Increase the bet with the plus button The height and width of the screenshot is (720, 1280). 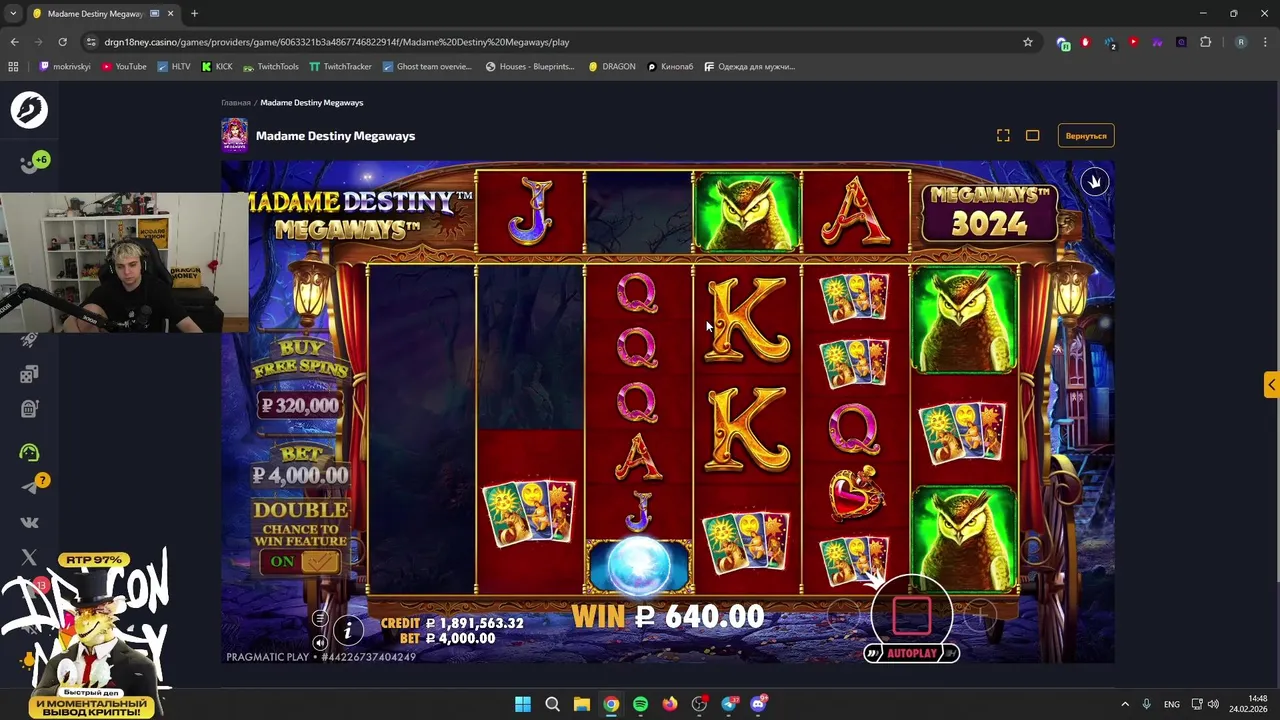(x=980, y=617)
